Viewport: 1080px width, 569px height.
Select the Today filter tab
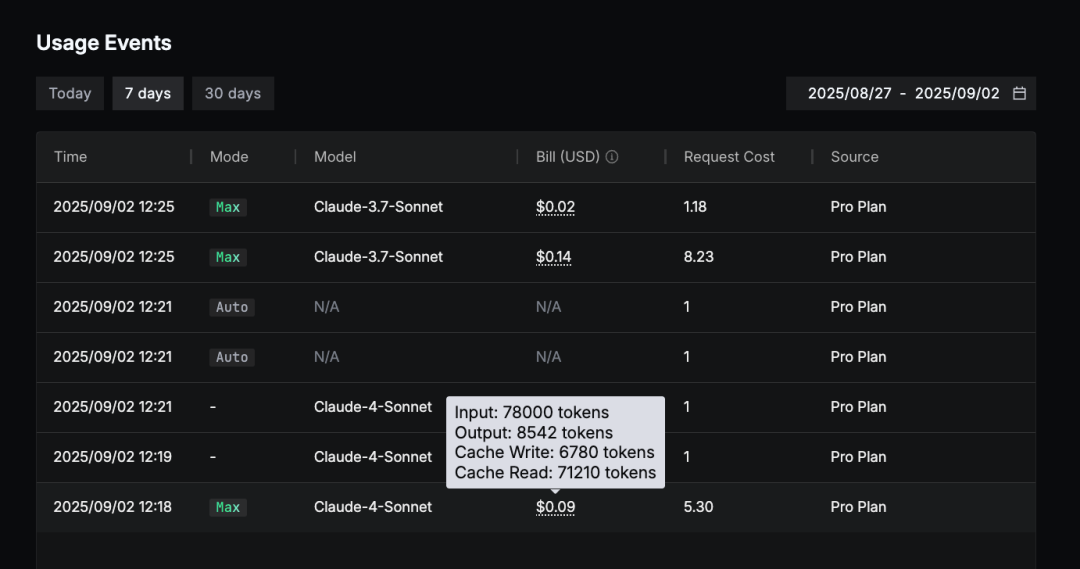pyautogui.click(x=70, y=93)
